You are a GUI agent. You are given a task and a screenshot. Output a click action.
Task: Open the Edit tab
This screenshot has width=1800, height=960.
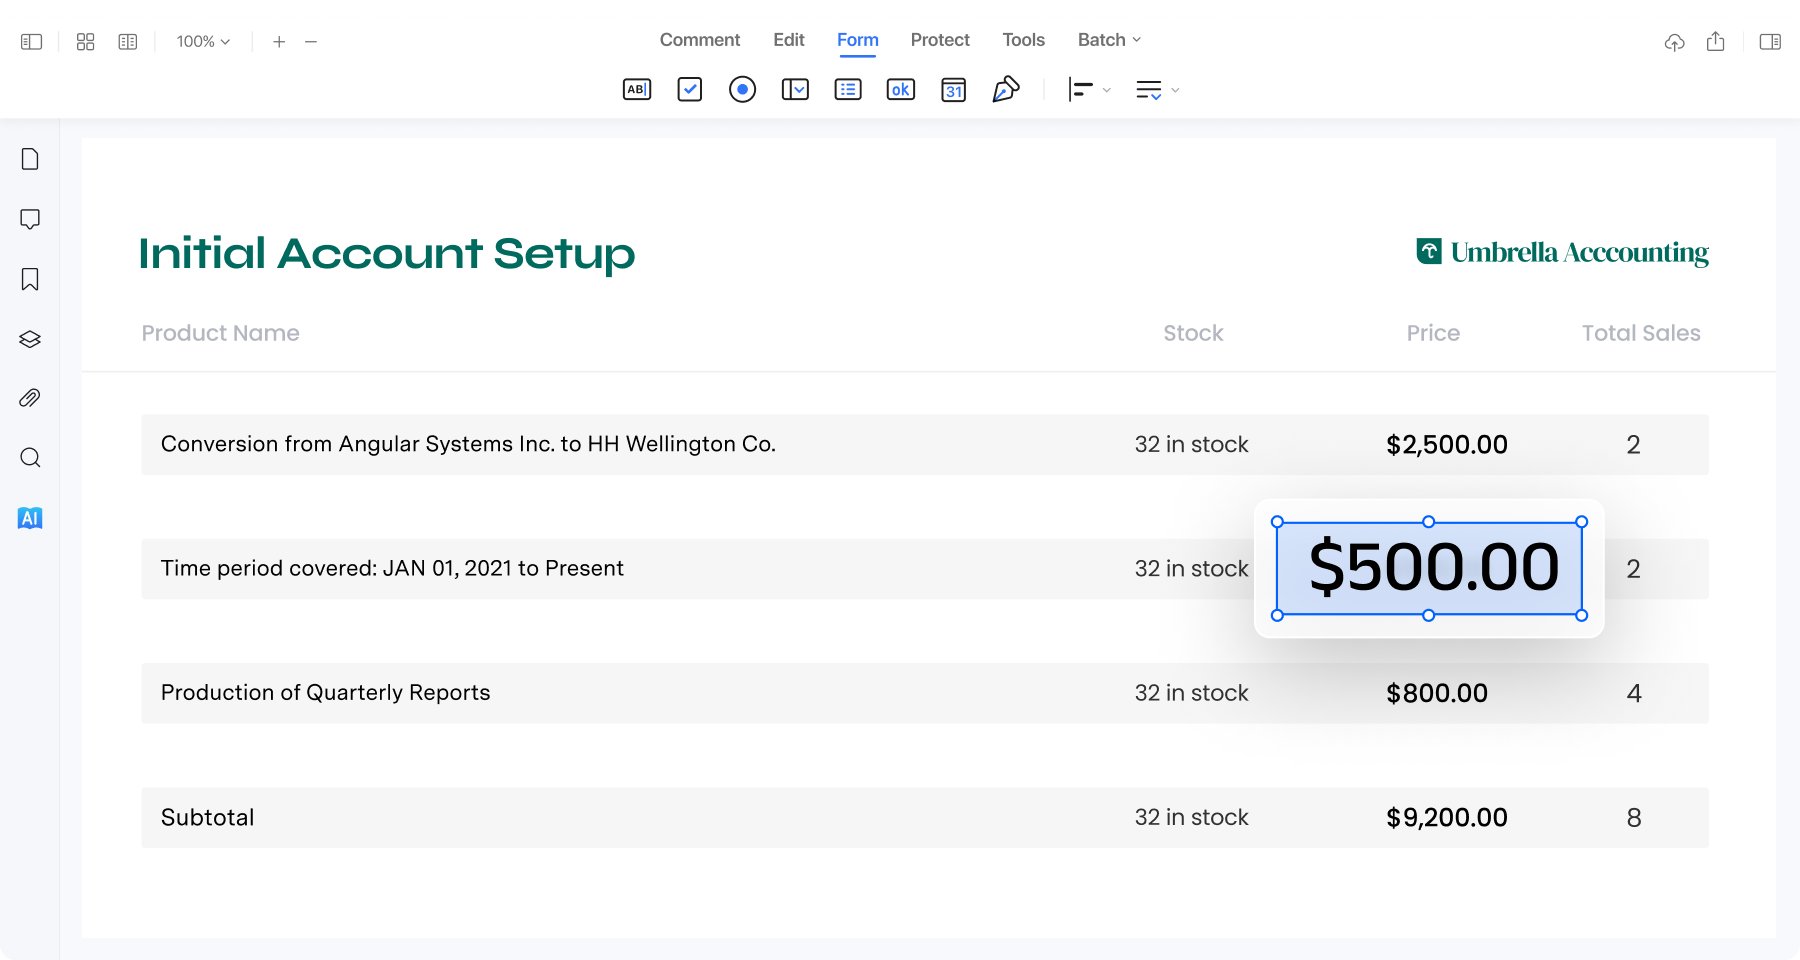pos(789,40)
